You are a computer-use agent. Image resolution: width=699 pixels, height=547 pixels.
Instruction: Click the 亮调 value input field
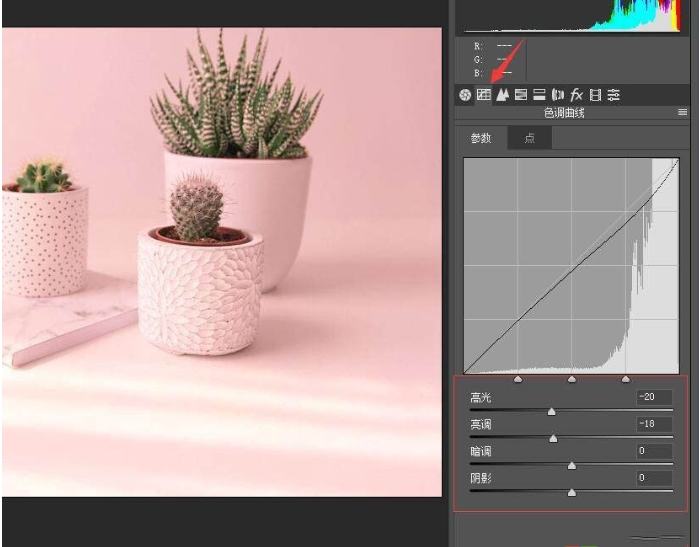pyautogui.click(x=654, y=425)
